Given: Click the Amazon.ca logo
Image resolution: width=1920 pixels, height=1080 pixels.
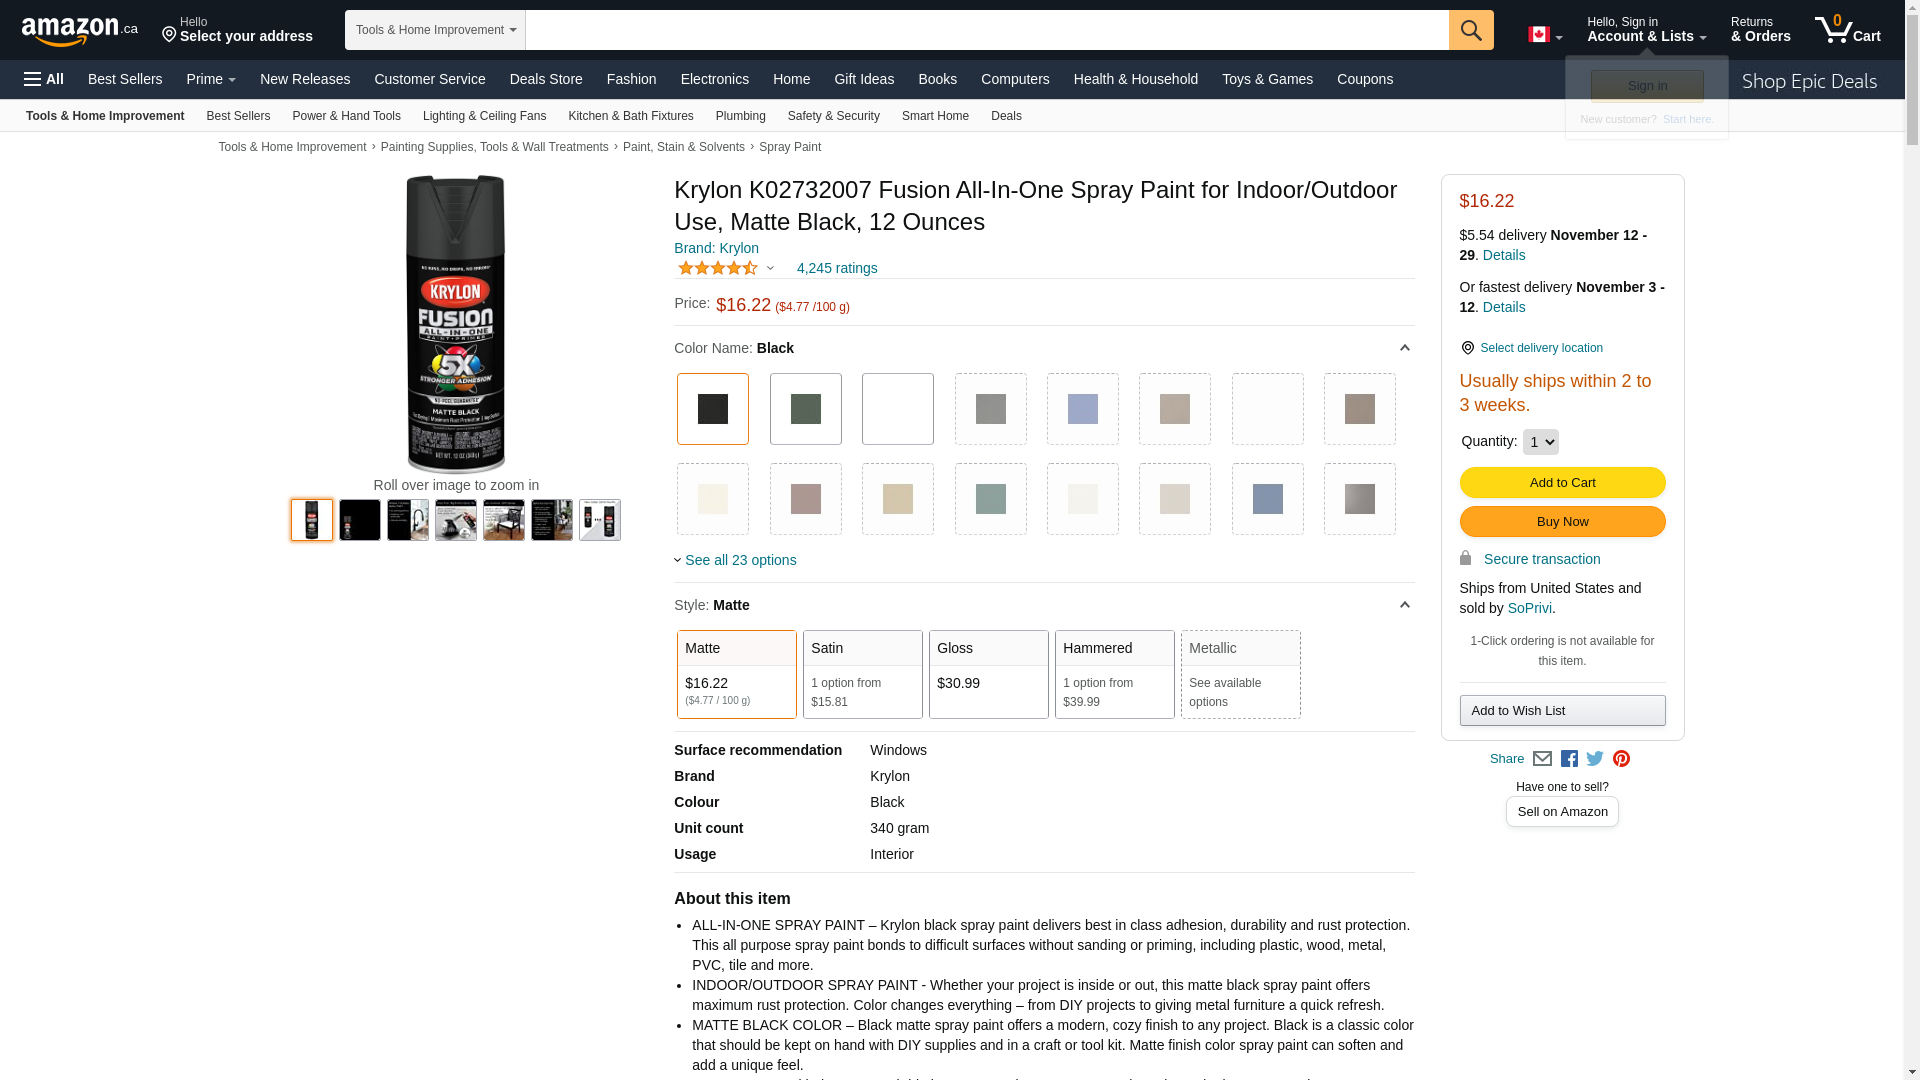Looking at the screenshot, I should tap(80, 31).
